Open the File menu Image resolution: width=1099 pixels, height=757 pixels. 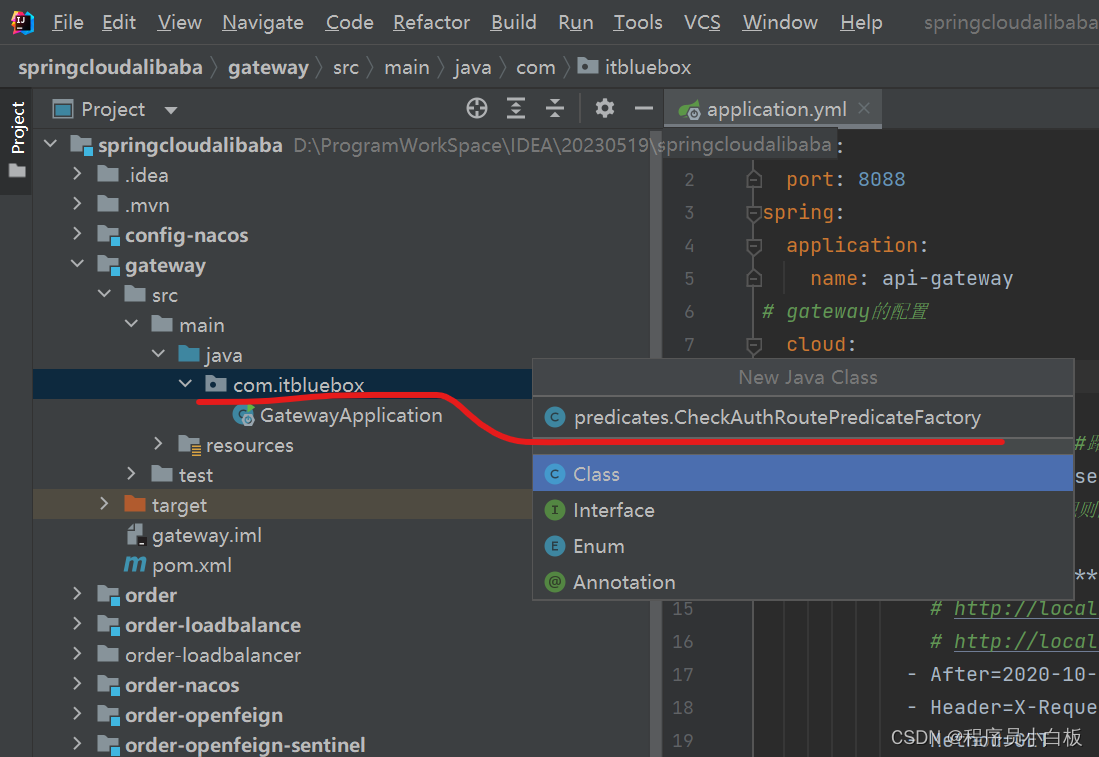tap(68, 22)
